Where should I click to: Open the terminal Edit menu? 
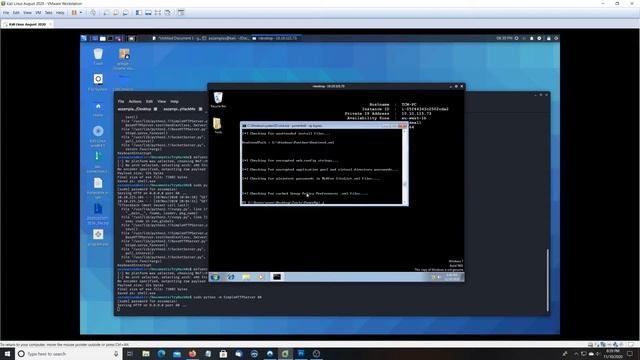(149, 101)
